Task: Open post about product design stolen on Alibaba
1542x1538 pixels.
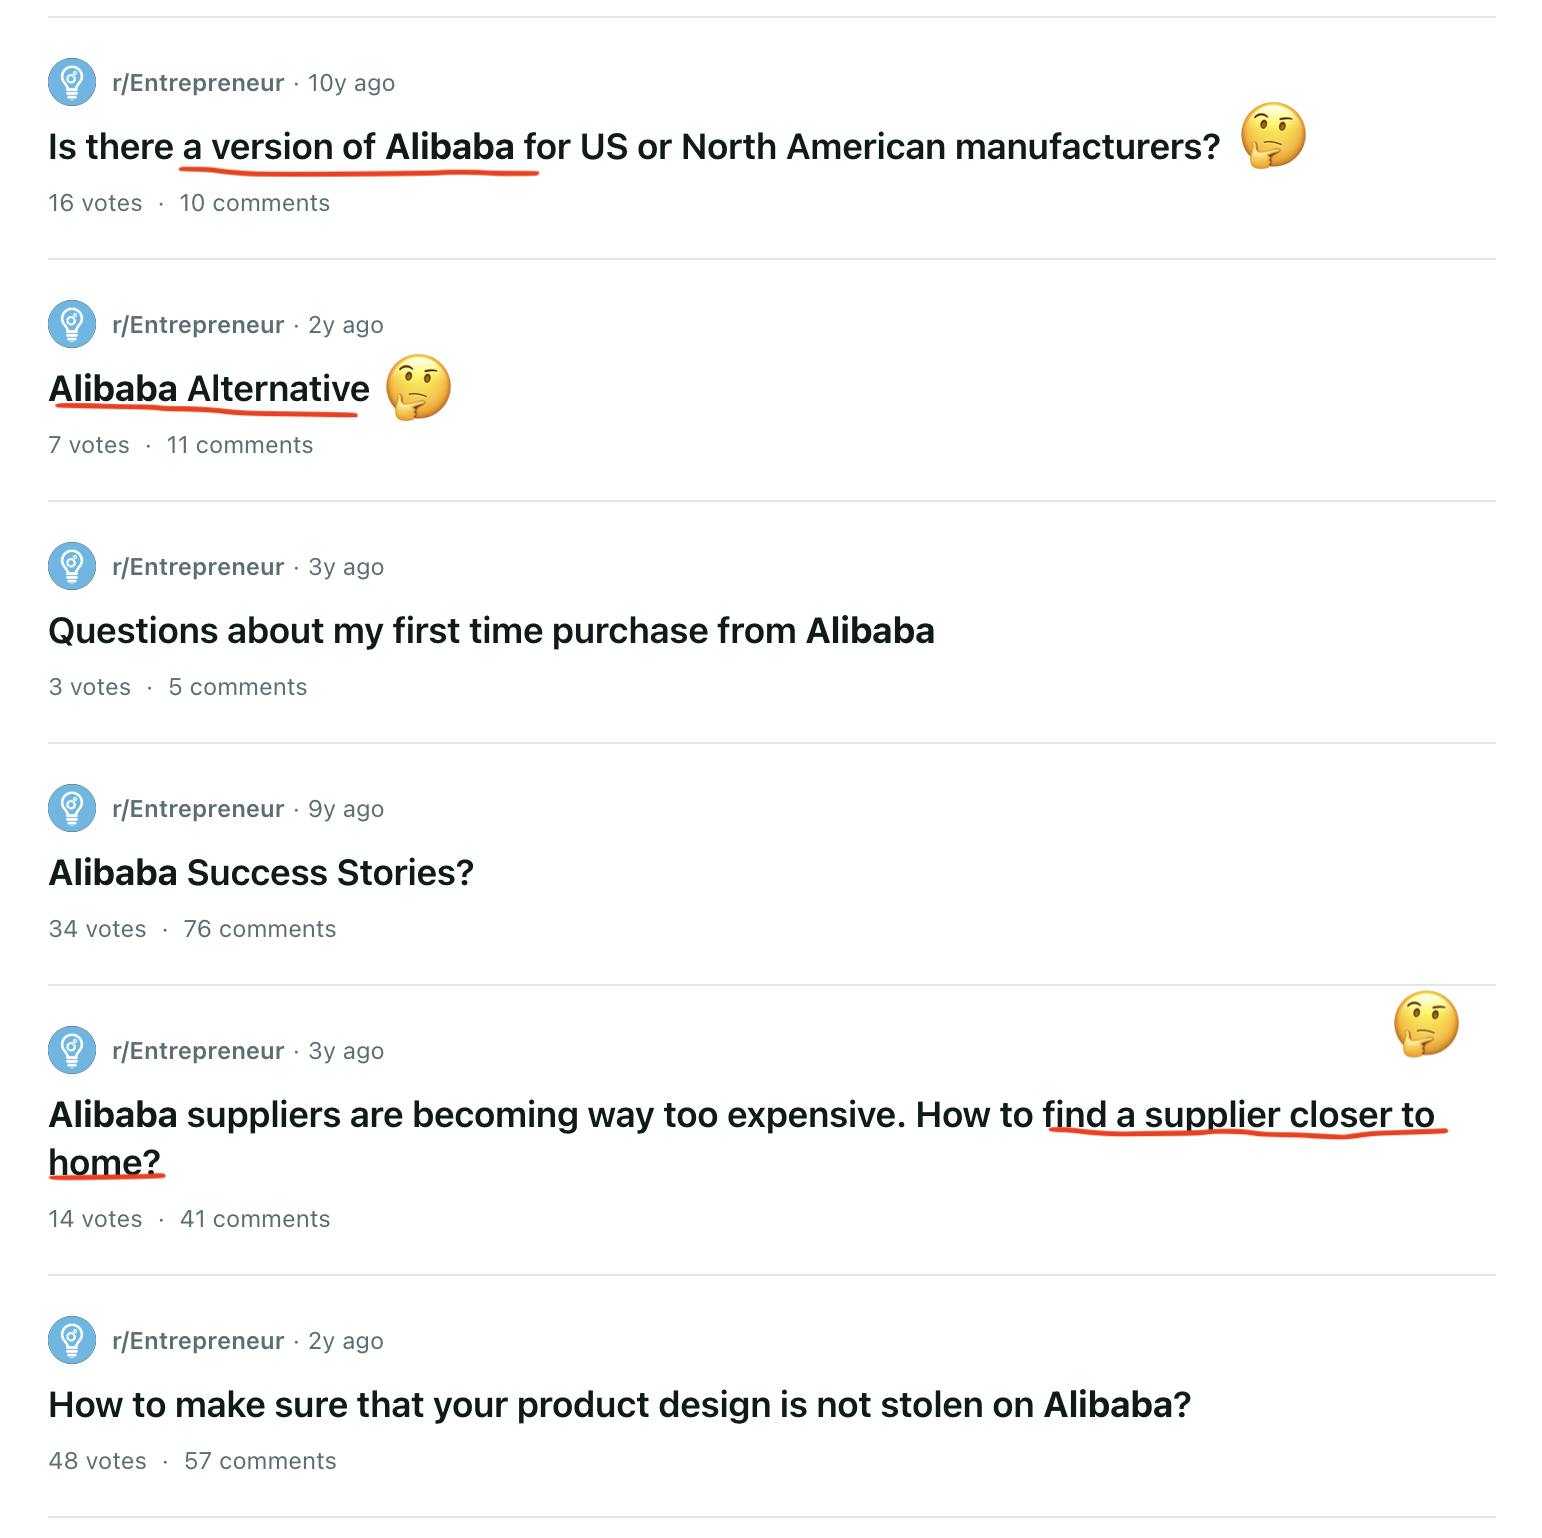Action: coord(619,1405)
